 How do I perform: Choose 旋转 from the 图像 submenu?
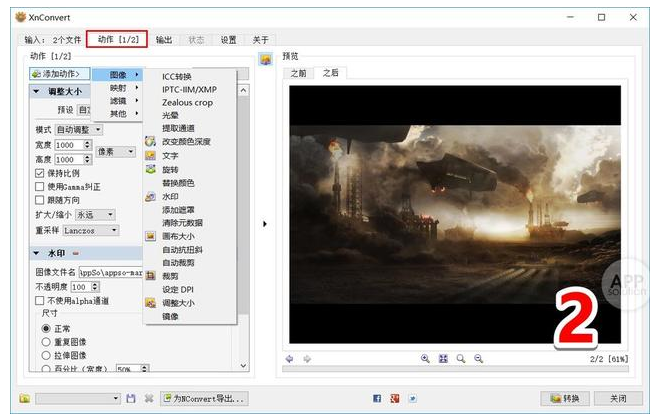(170, 169)
